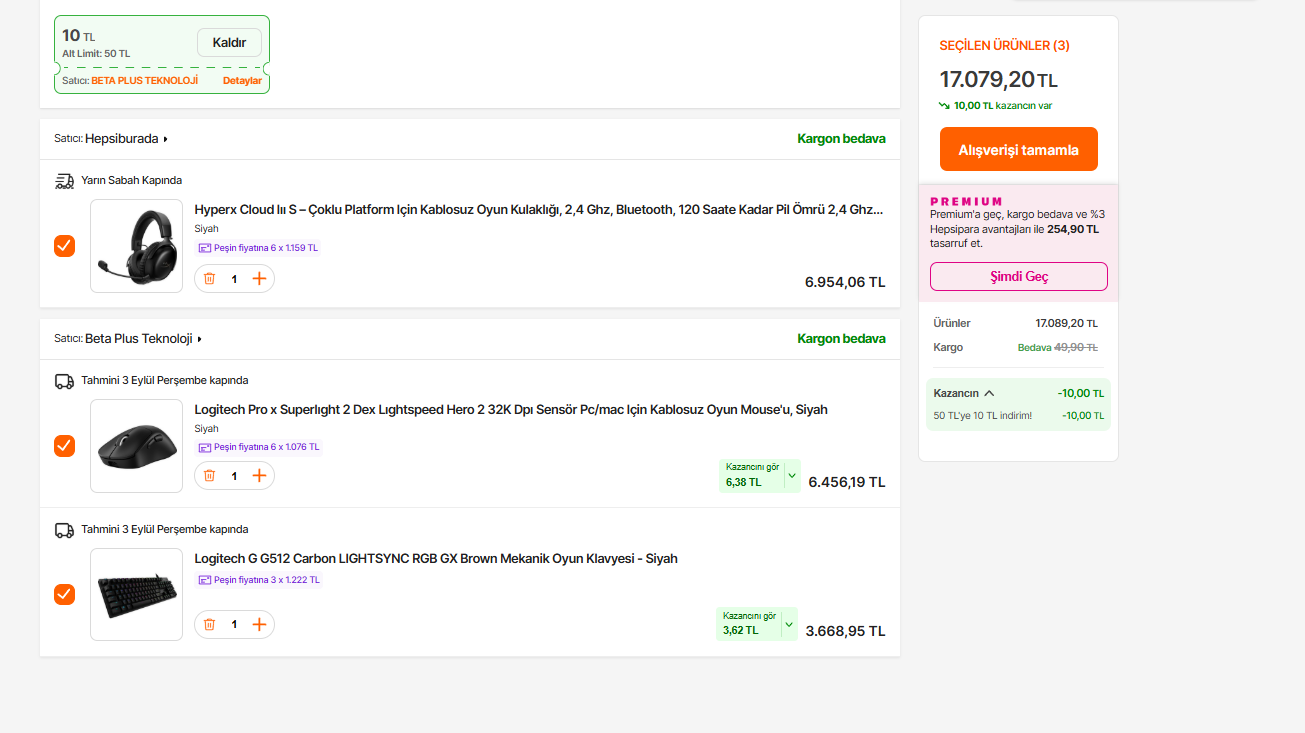The height and width of the screenshot is (733, 1305).
Task: Open the Logitech G512 keyboard thumbnail
Action: click(x=137, y=595)
